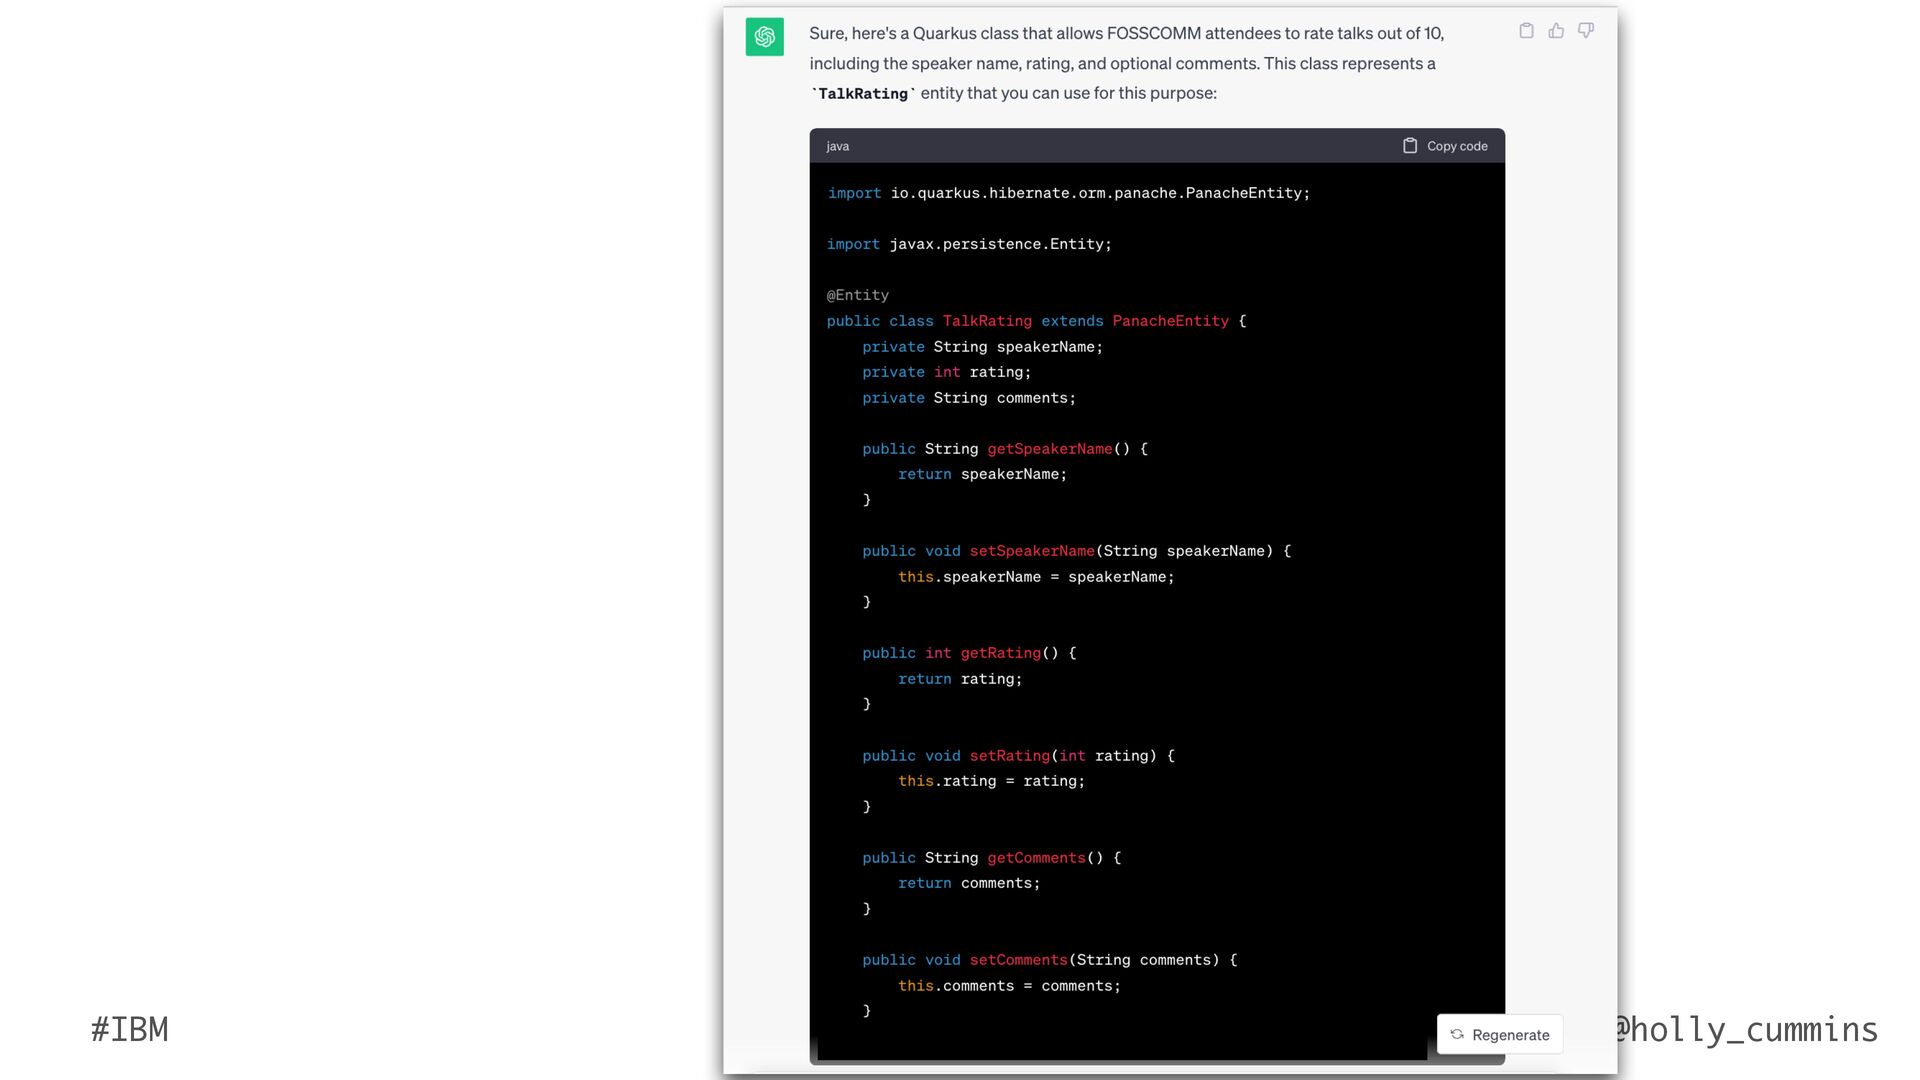1920x1080 pixels.
Task: Give the response a thumbs up
Action: [x=1556, y=31]
